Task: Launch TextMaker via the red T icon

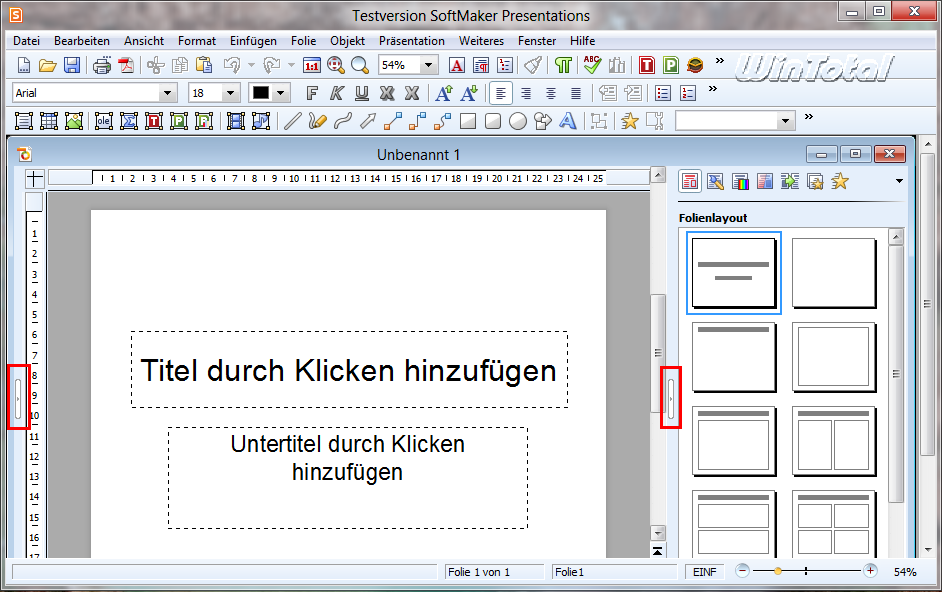Action: (x=647, y=65)
